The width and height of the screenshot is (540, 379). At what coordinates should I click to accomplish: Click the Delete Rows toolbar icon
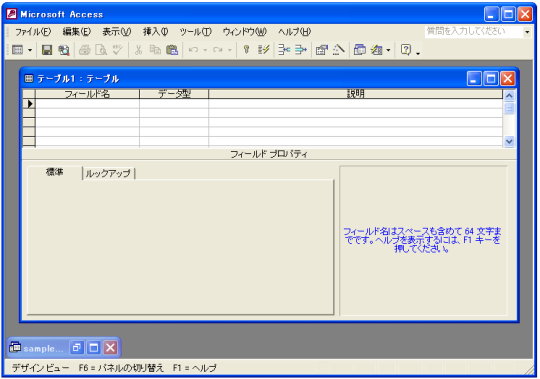click(301, 50)
